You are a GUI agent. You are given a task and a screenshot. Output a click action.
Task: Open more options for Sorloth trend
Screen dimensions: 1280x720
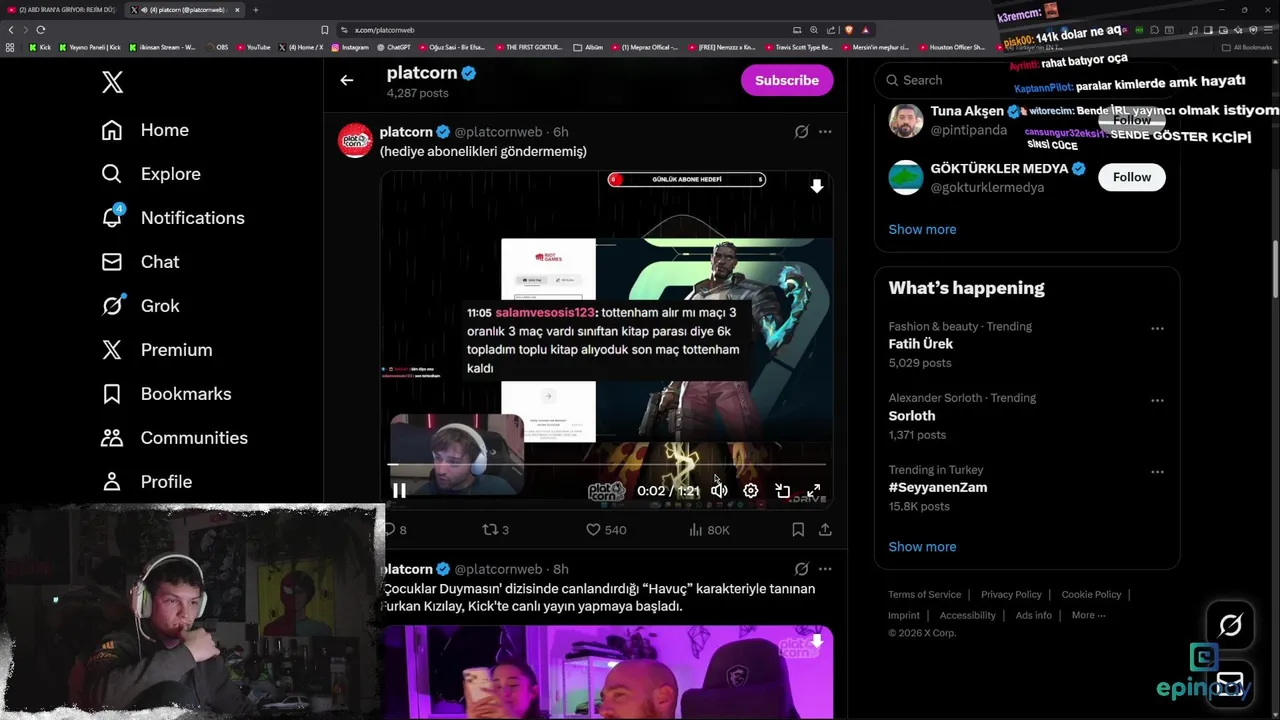click(x=1157, y=400)
